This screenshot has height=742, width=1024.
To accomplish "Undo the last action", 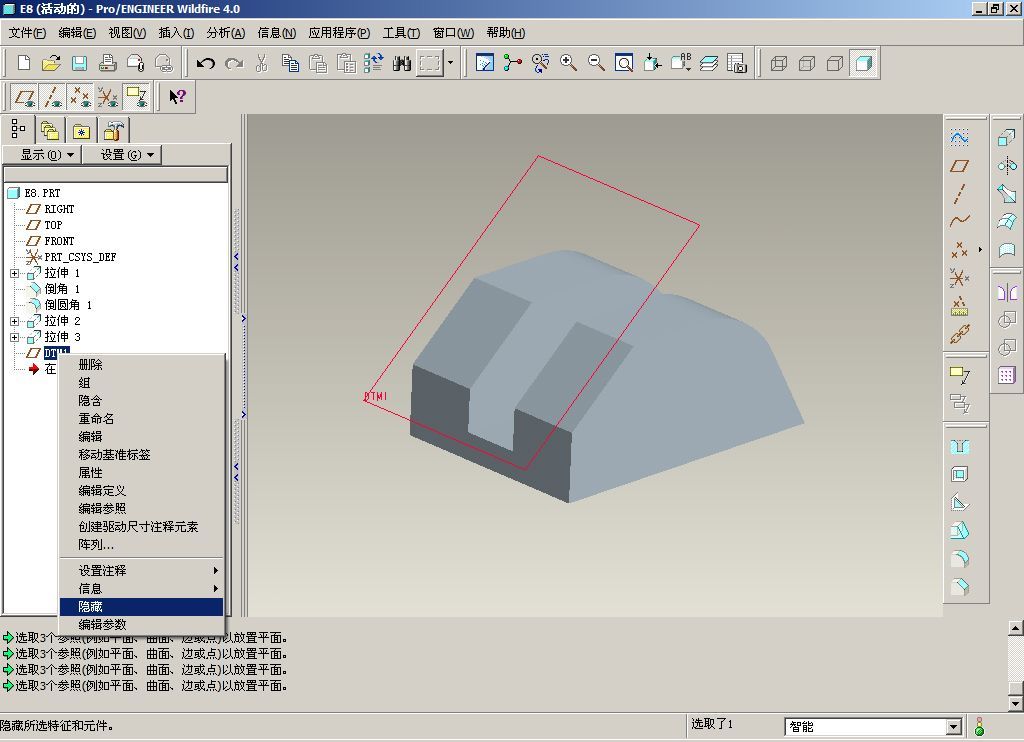I will (x=206, y=63).
